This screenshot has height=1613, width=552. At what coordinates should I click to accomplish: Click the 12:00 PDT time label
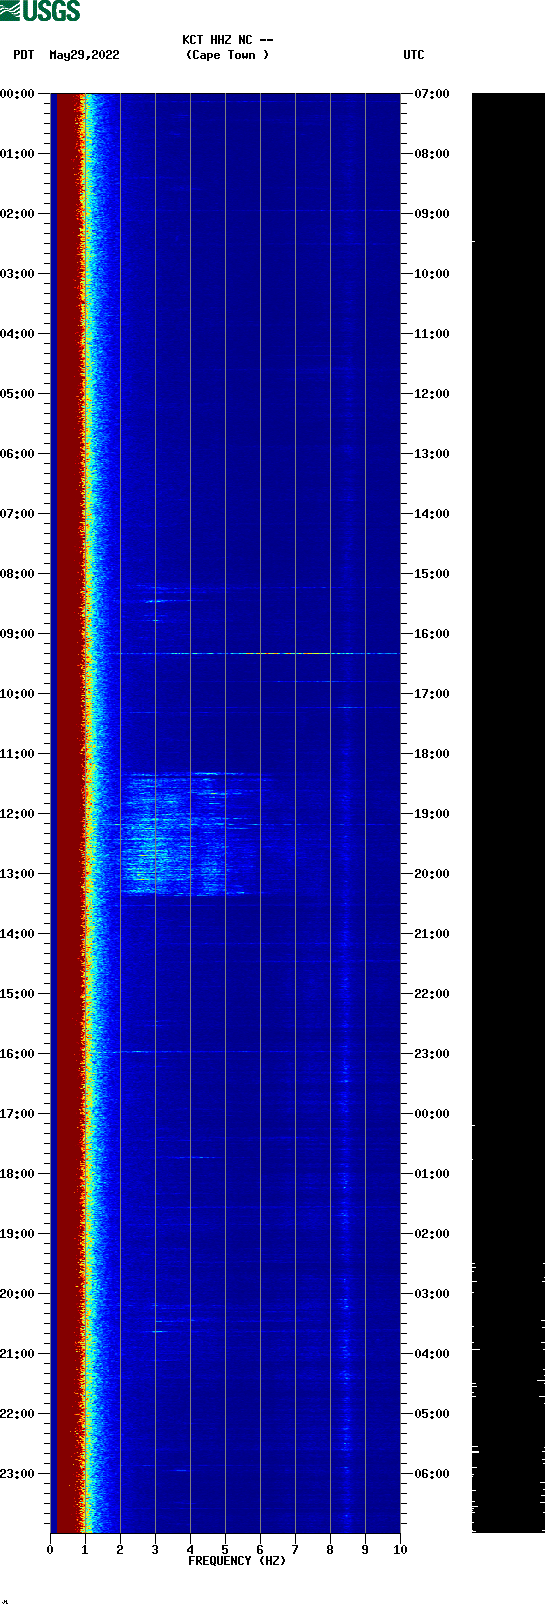(x=18, y=814)
